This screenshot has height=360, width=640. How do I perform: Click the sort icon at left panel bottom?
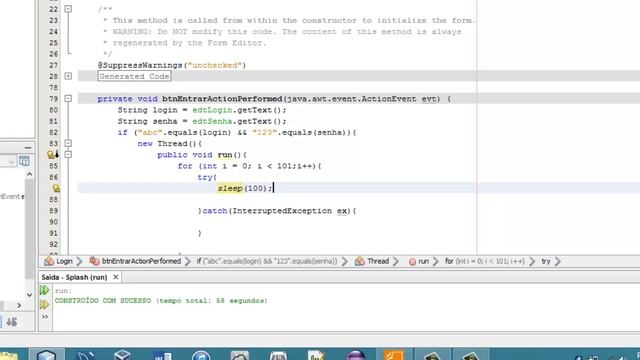(x=11, y=322)
